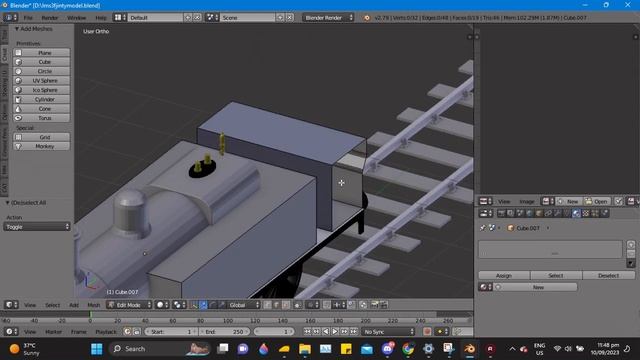Switch to edge select mode

[276, 305]
